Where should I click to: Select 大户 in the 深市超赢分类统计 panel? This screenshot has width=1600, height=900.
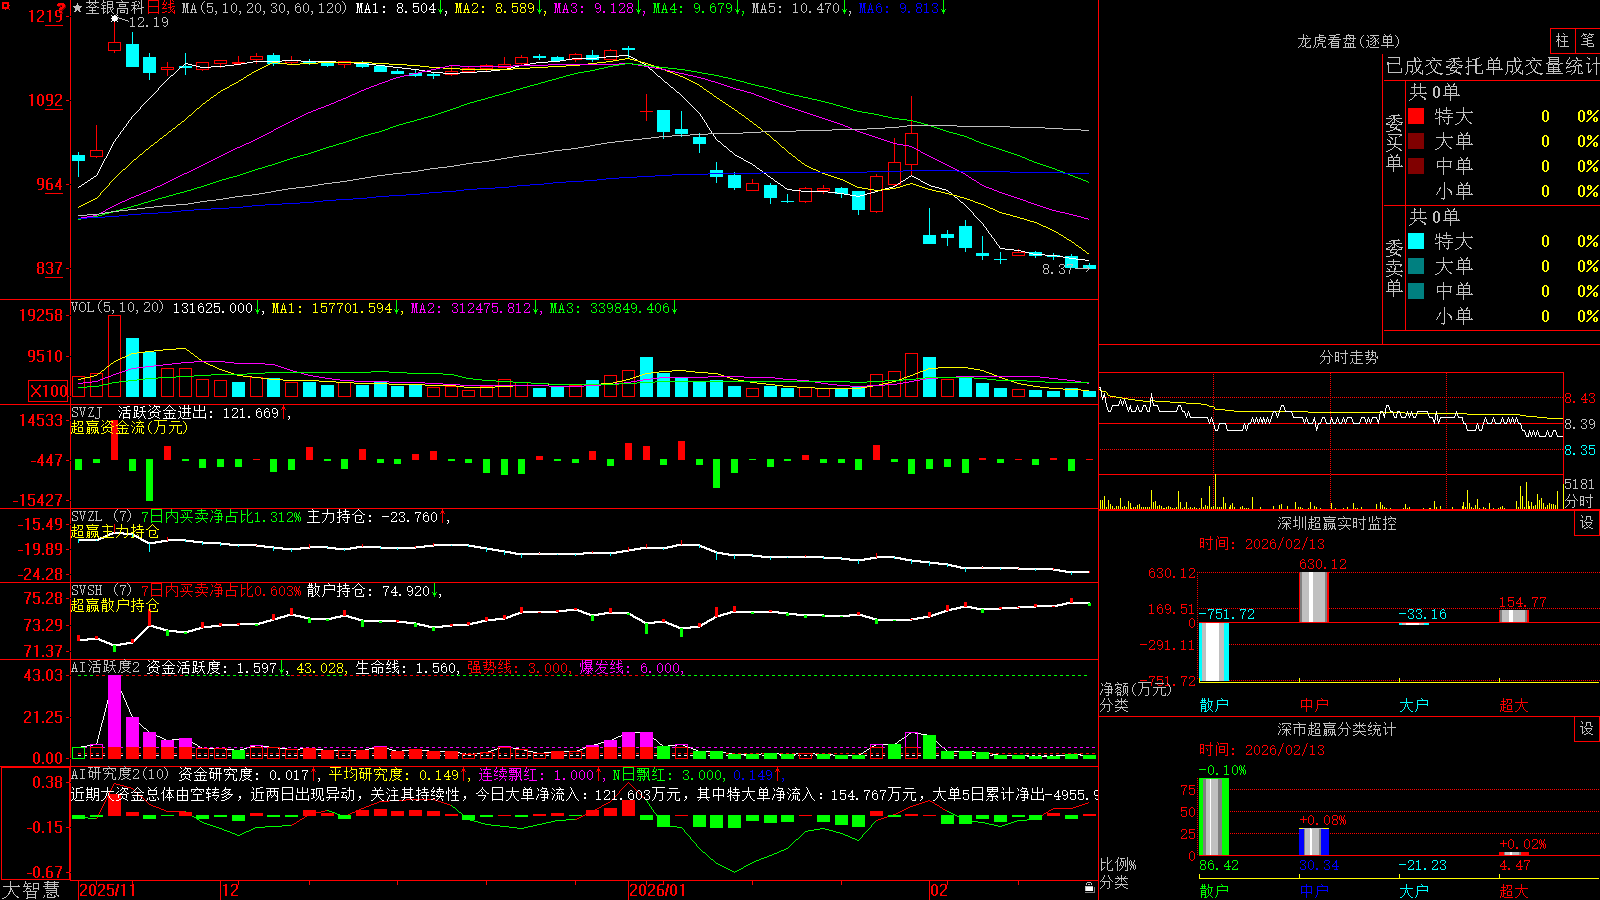[x=1414, y=890]
